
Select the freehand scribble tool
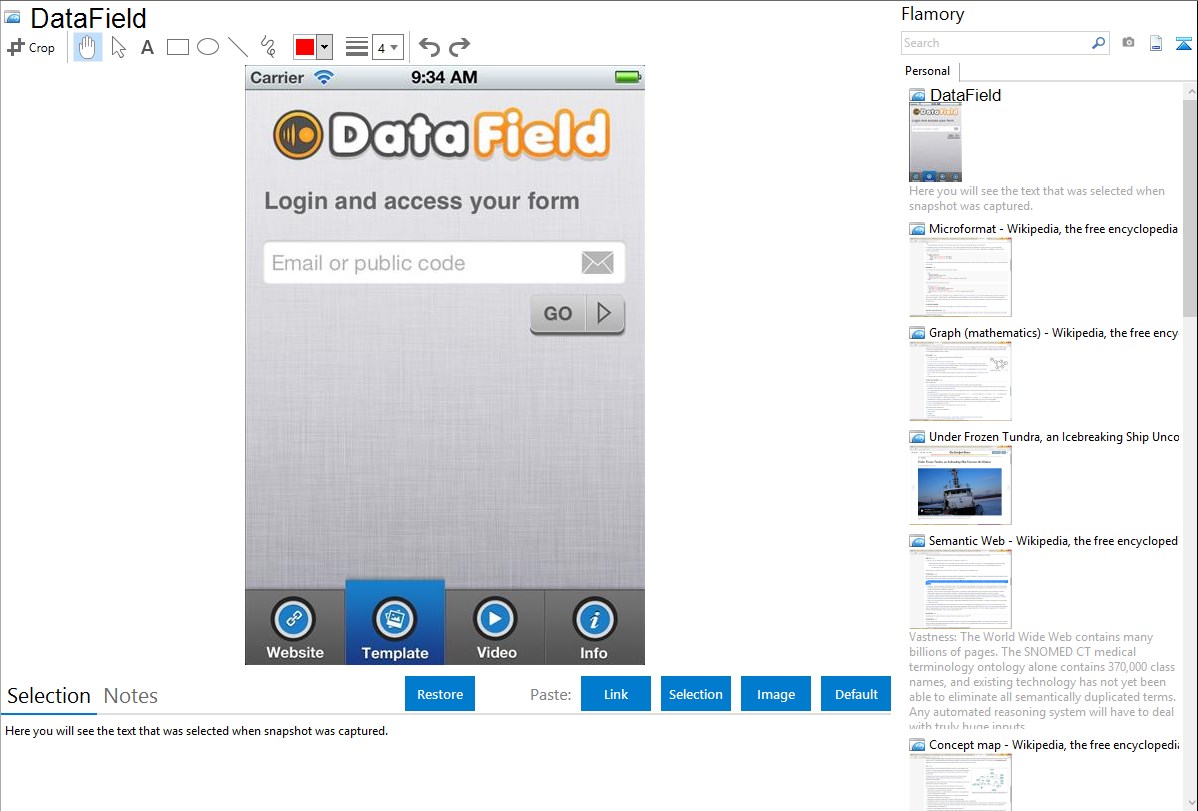(x=268, y=47)
